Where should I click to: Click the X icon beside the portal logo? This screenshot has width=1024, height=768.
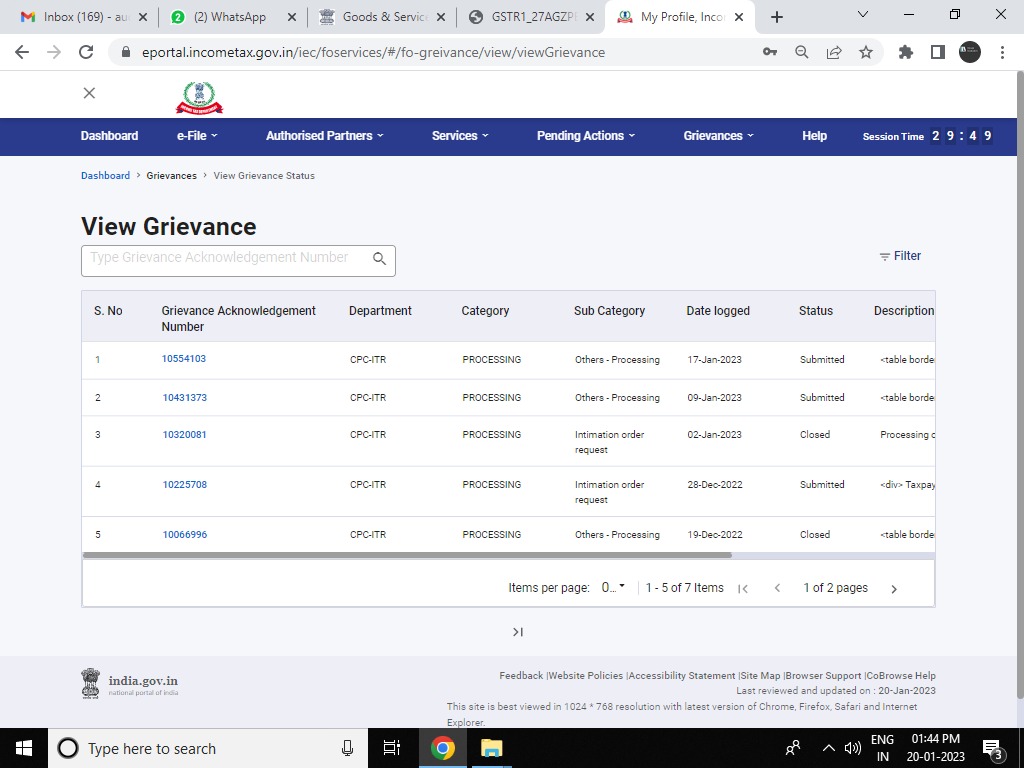pyautogui.click(x=89, y=93)
